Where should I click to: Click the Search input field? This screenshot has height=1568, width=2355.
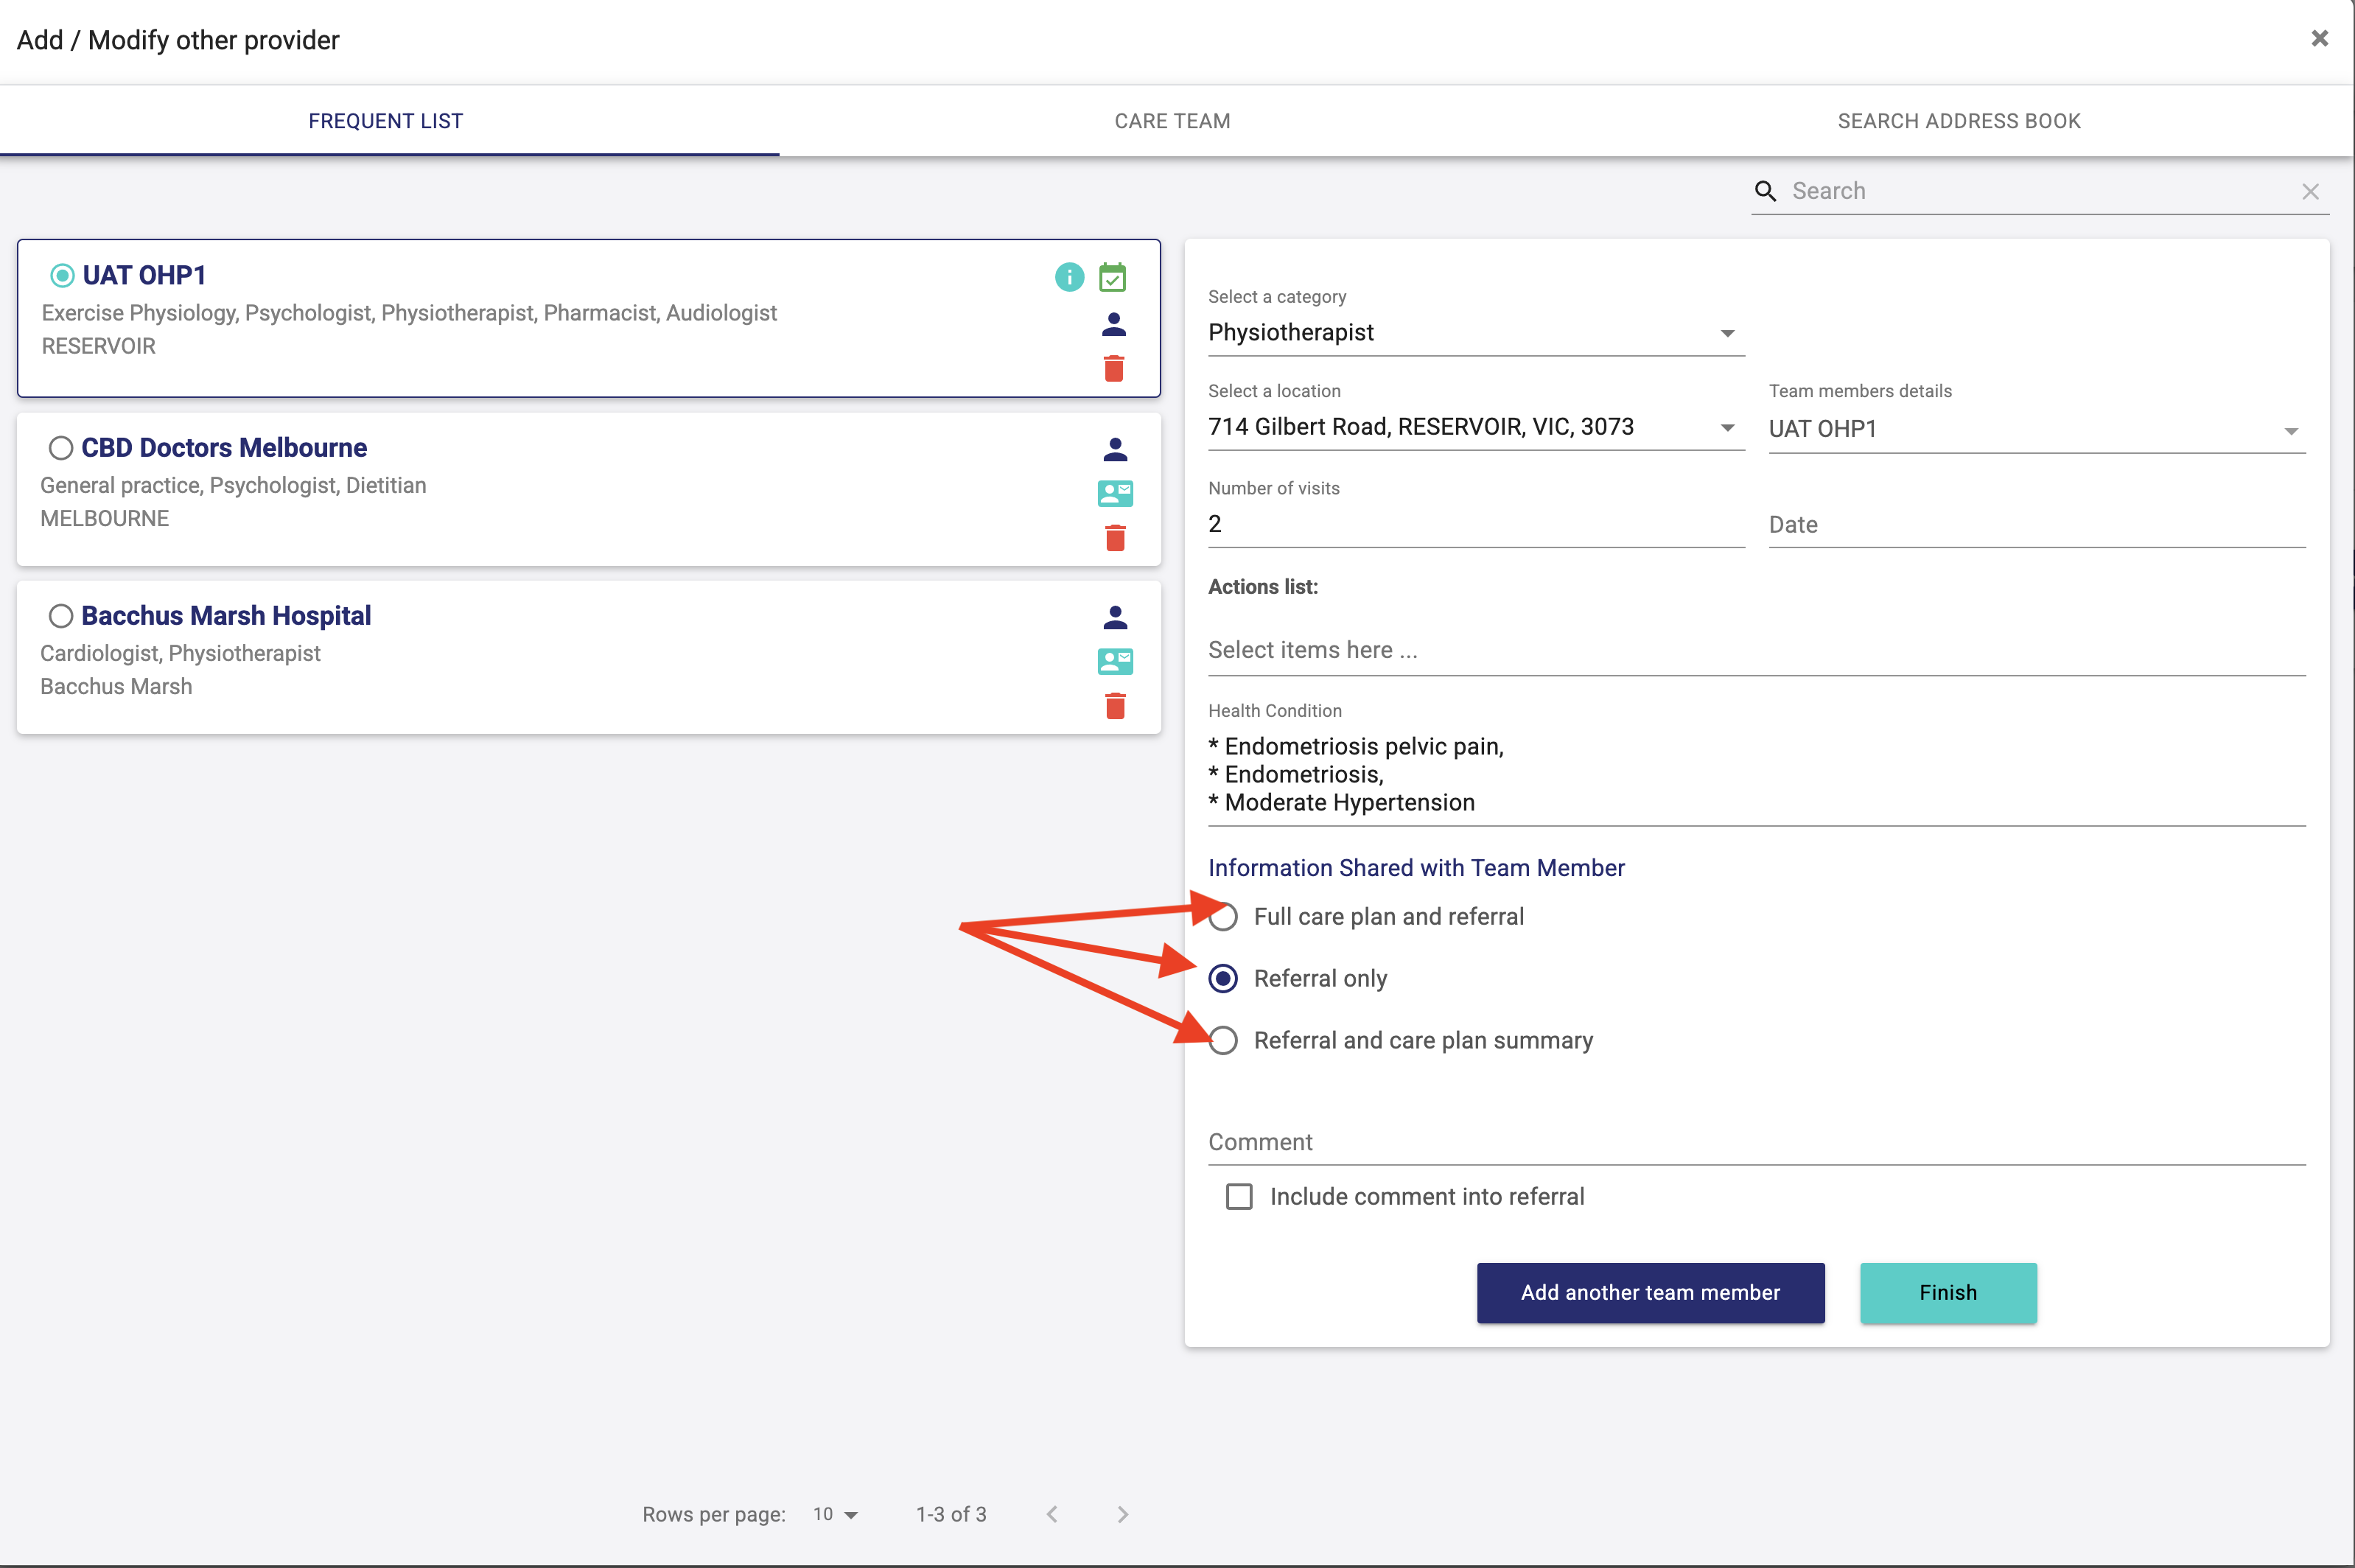coord(2040,191)
